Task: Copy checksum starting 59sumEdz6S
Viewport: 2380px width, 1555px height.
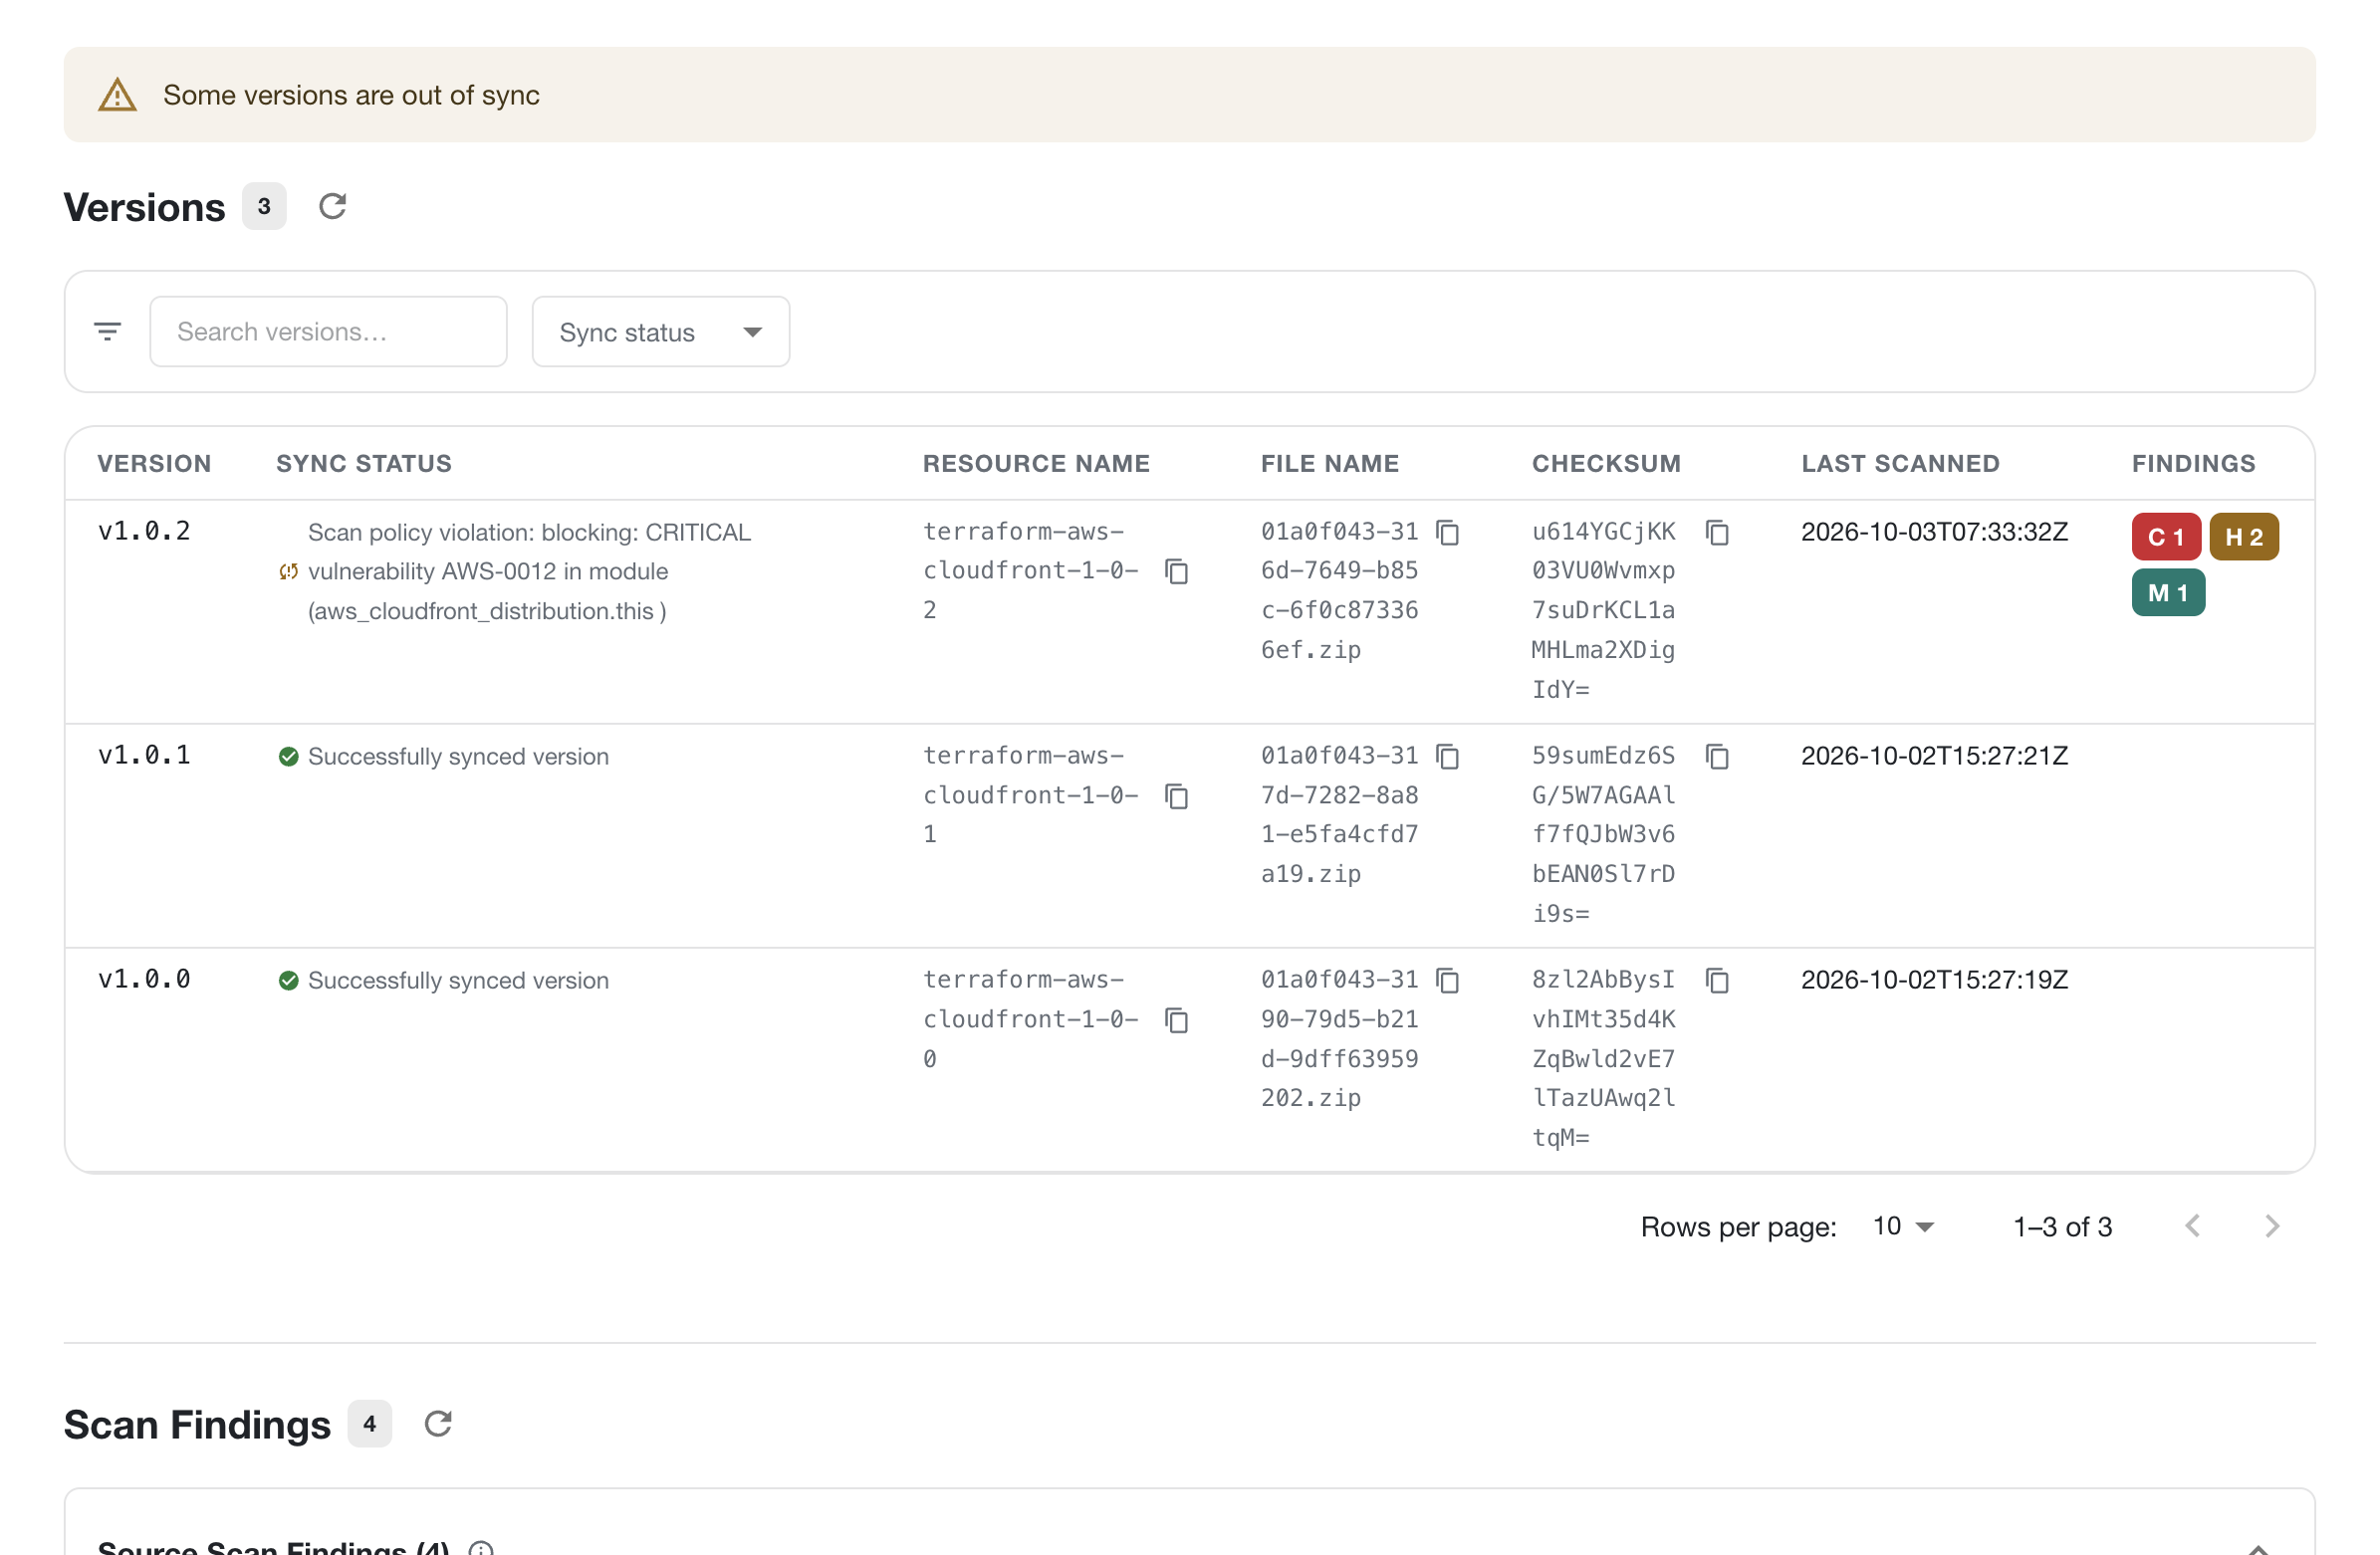Action: click(1718, 757)
